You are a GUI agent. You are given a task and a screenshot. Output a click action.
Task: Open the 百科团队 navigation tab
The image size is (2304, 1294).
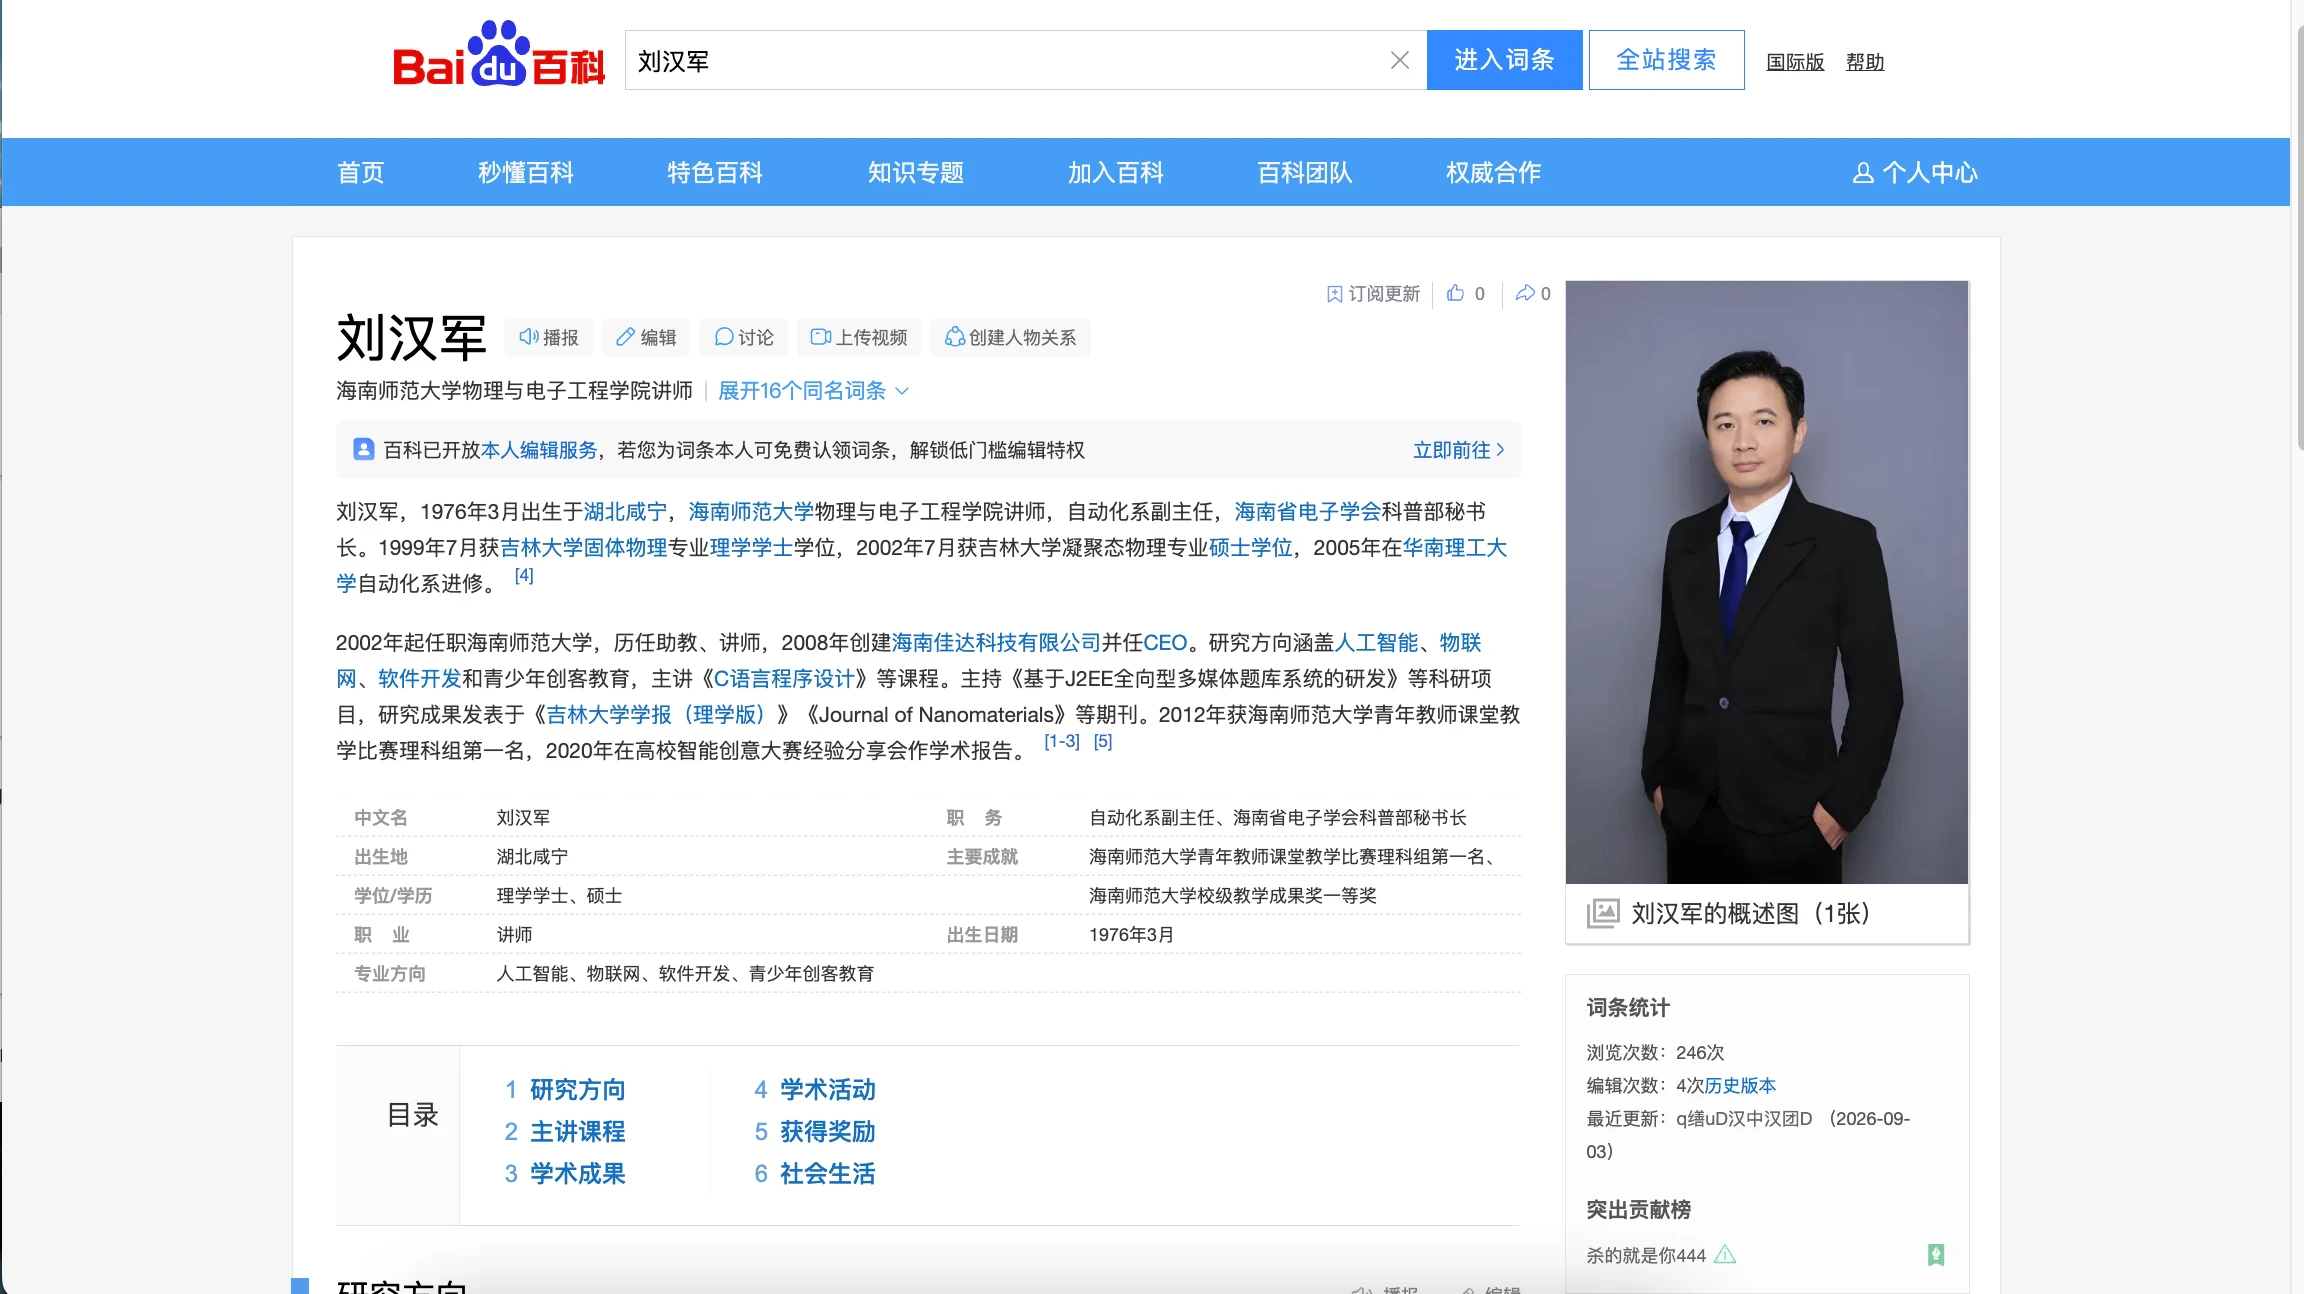click(1305, 173)
